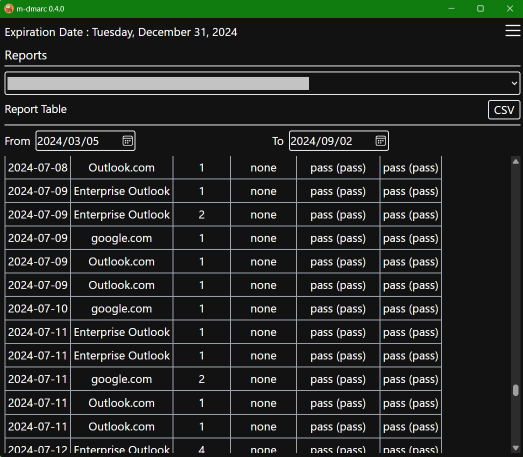Select the 2024-07-10 date cell

[x=38, y=309]
